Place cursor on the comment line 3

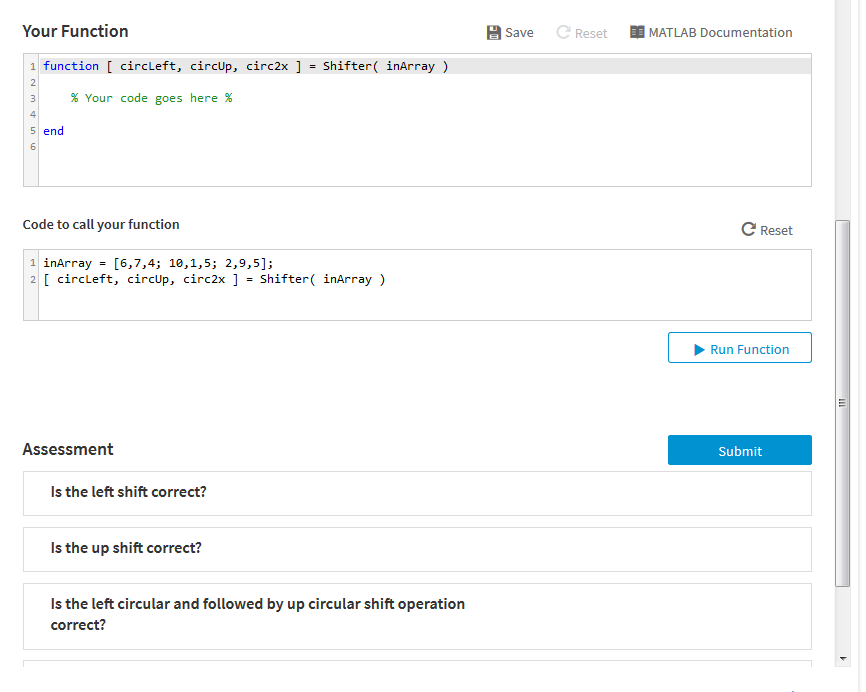[148, 97]
